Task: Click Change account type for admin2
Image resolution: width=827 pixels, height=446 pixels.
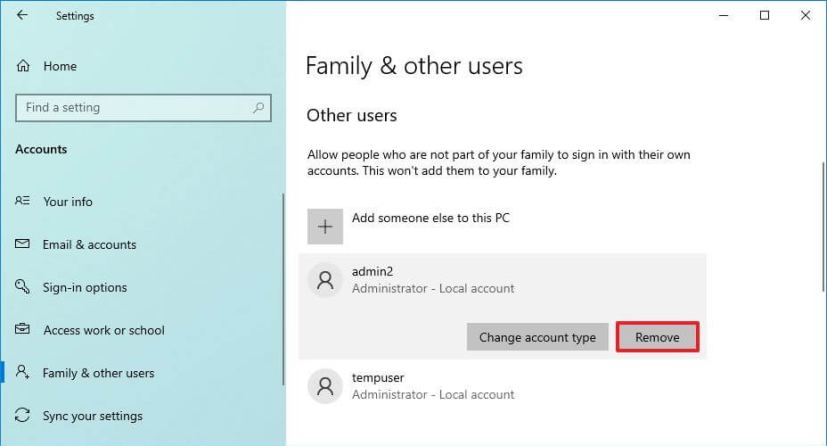Action: (537, 337)
